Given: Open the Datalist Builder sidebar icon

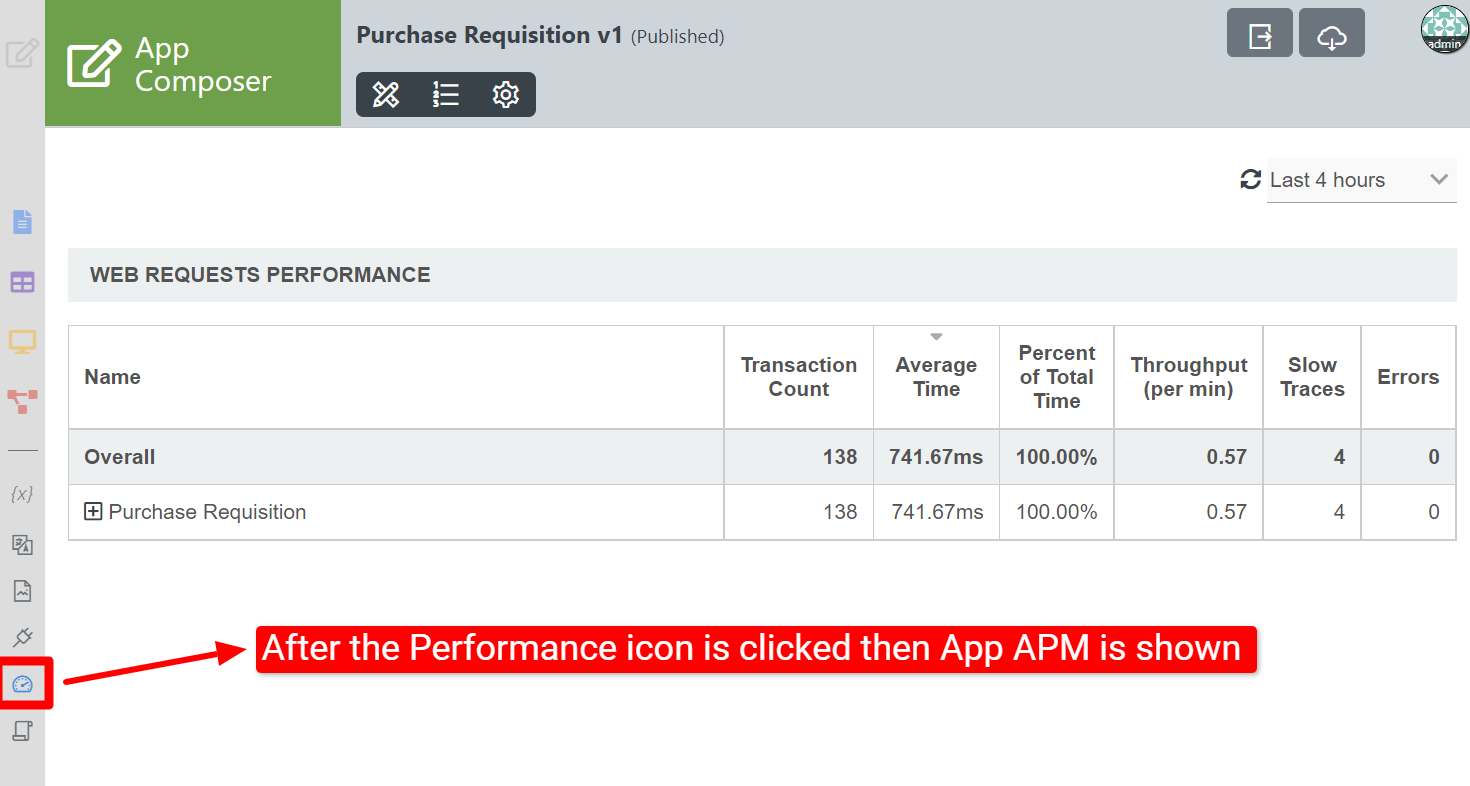Looking at the screenshot, I should 22,282.
